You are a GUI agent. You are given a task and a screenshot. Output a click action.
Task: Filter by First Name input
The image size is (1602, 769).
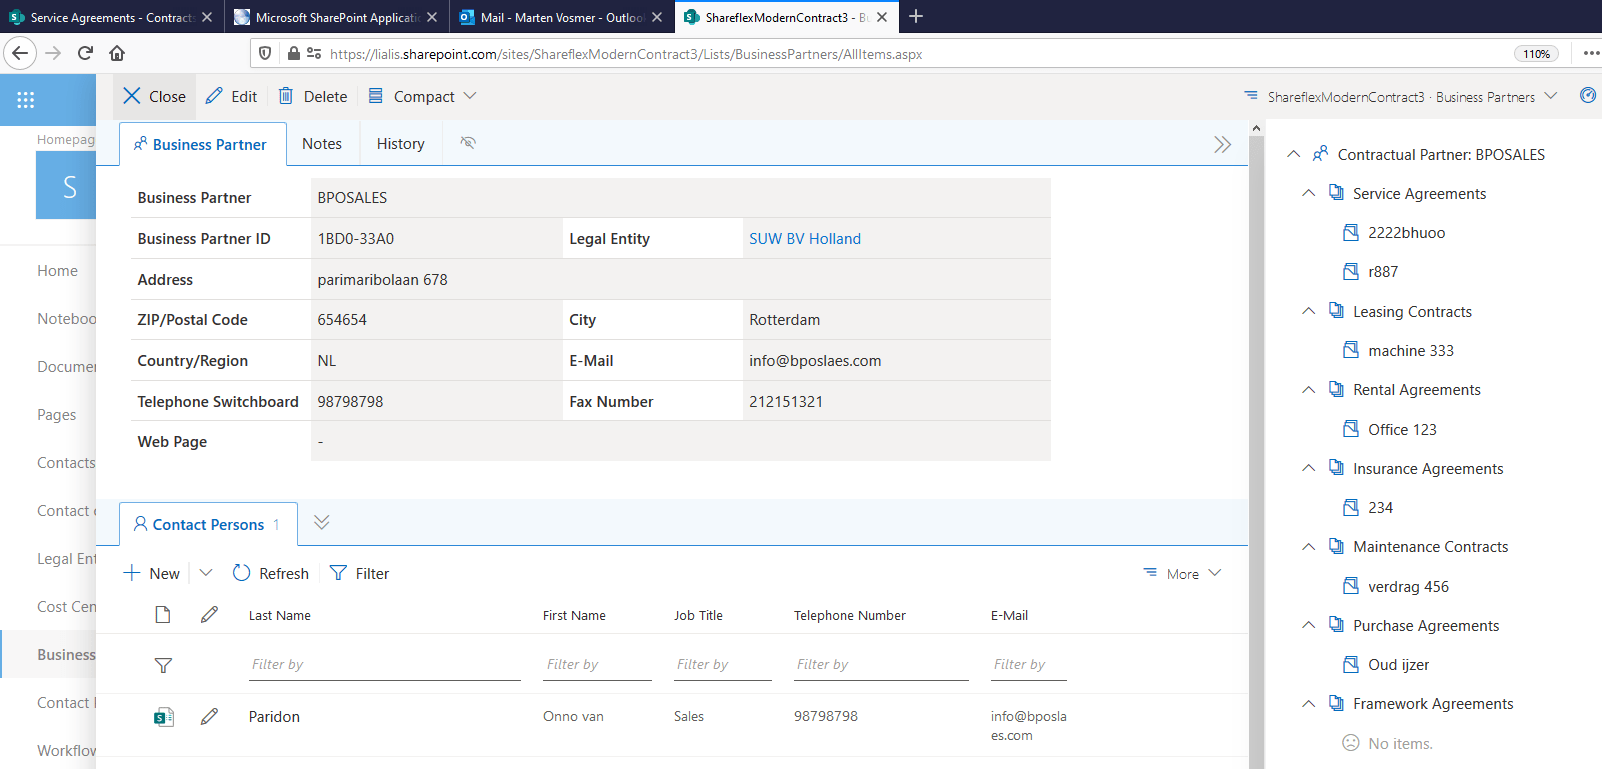(x=597, y=665)
